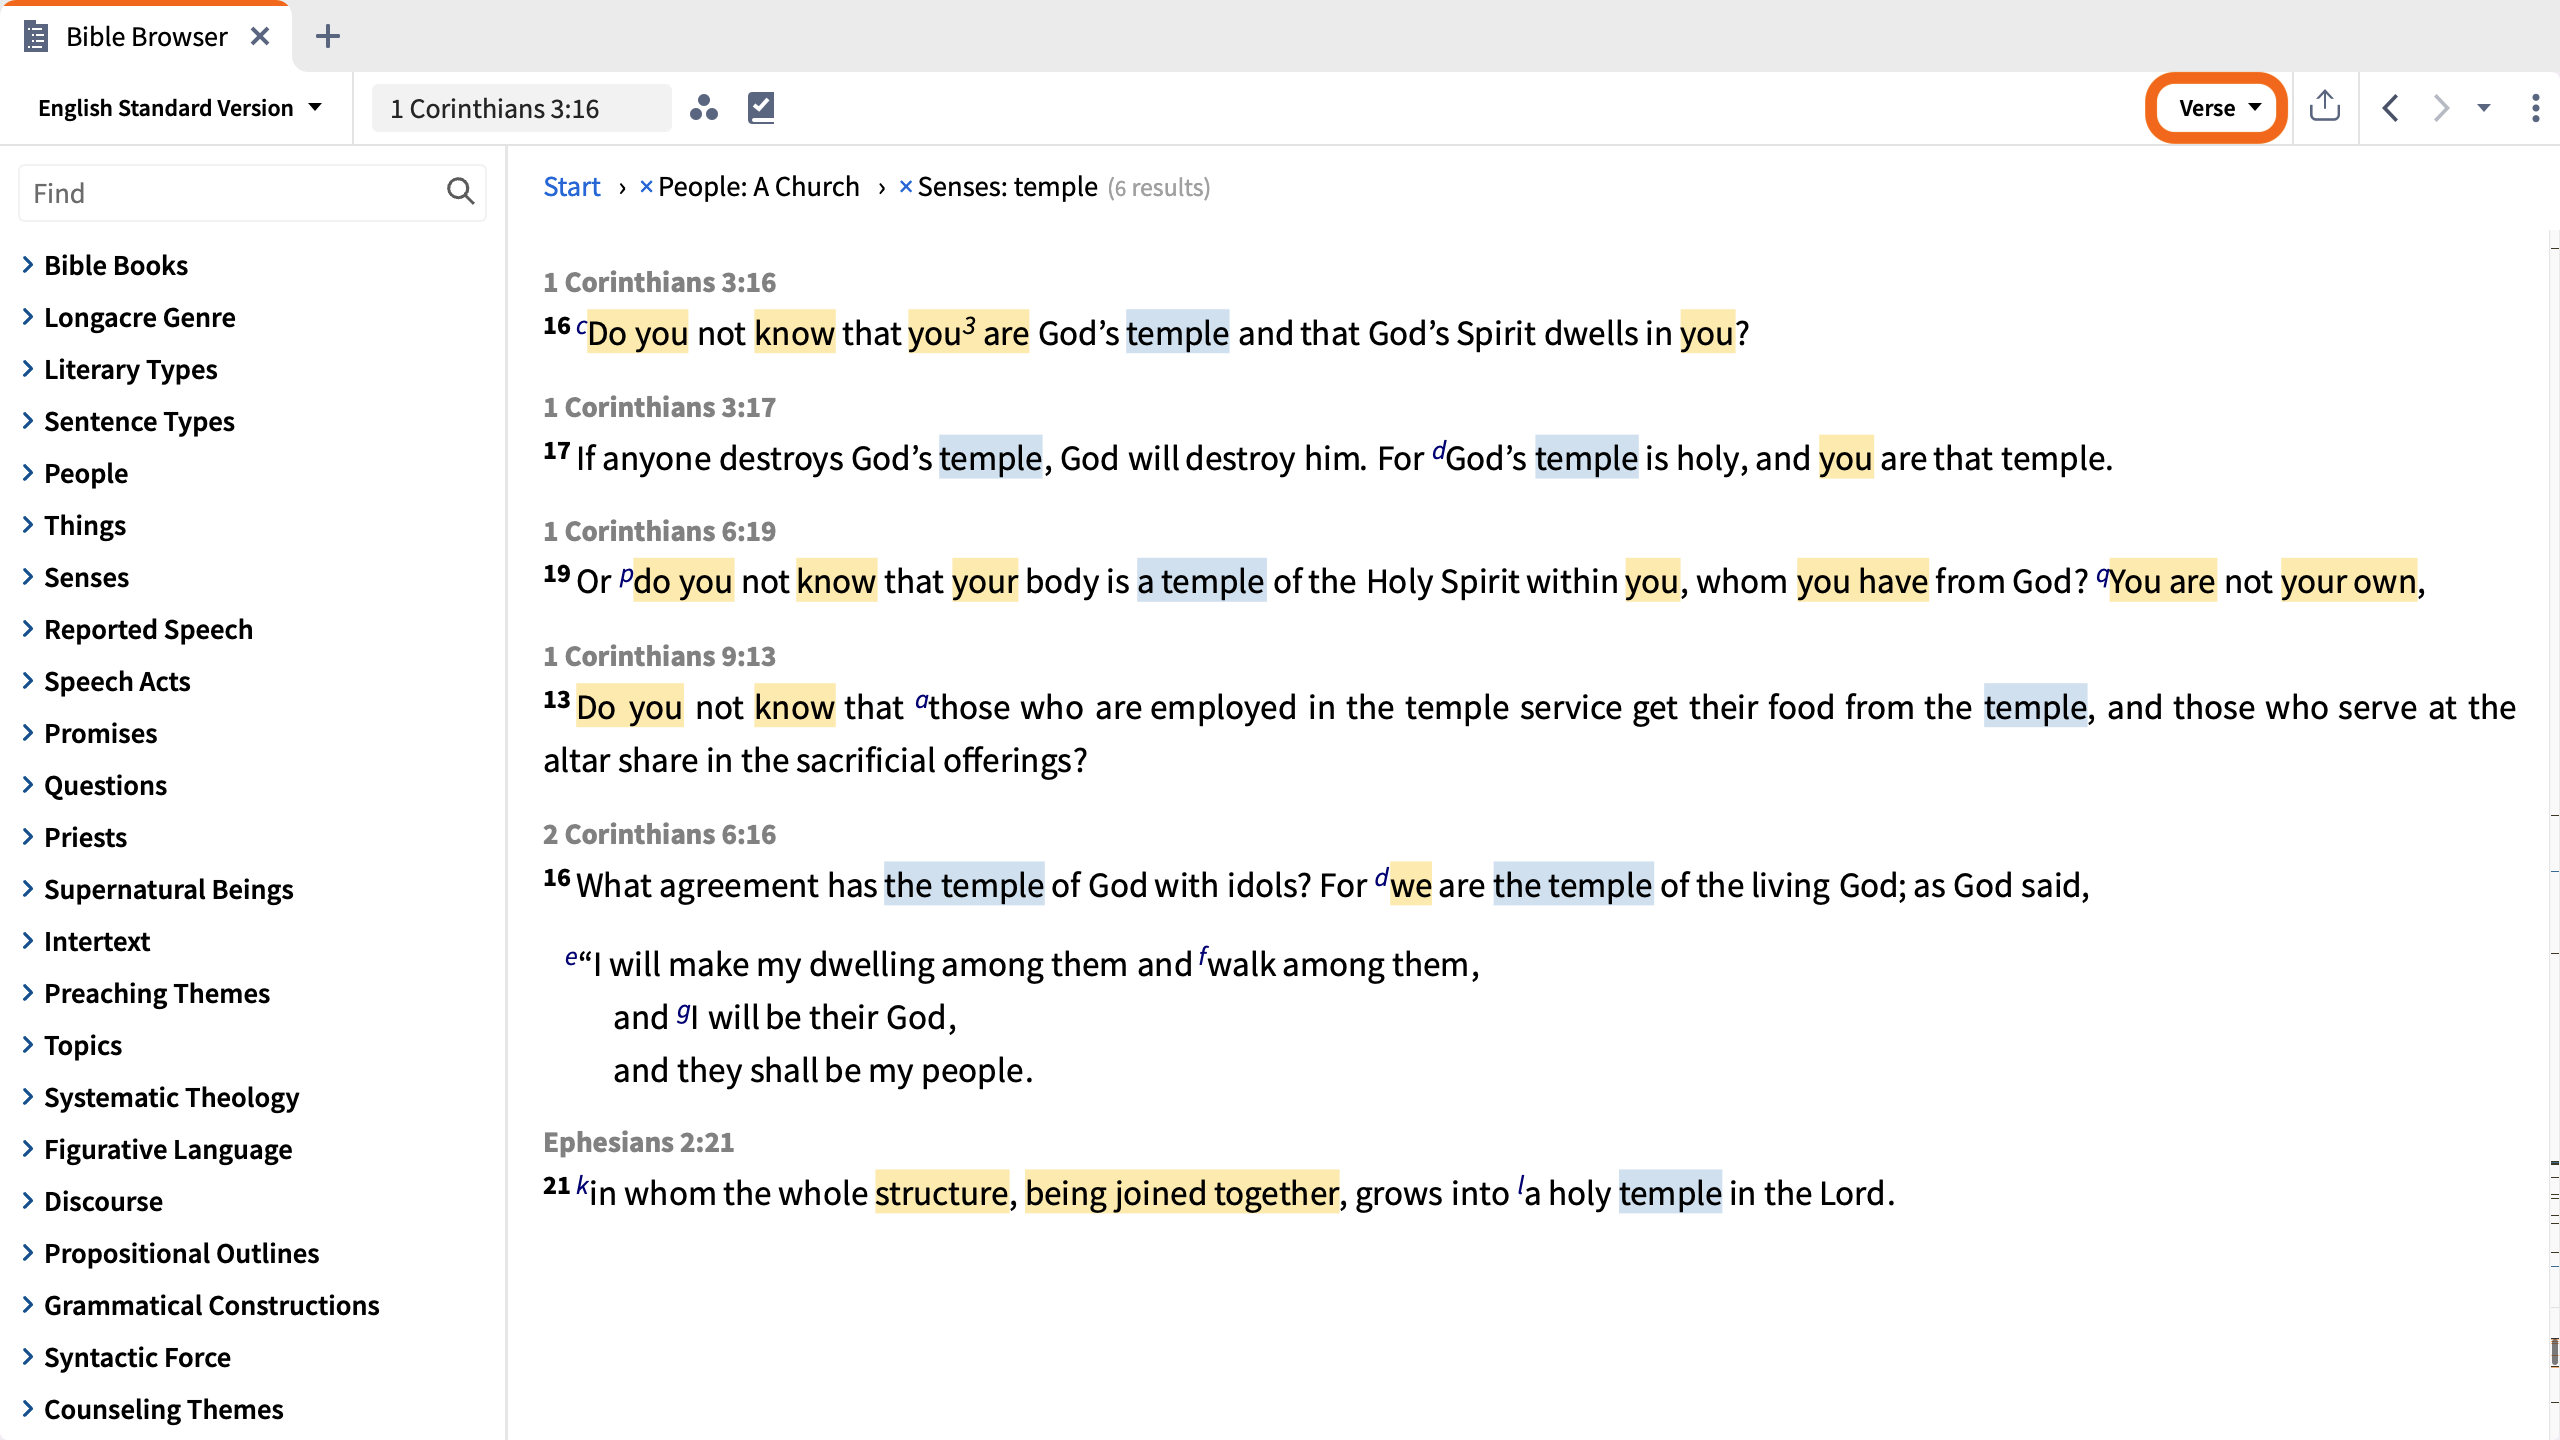Image resolution: width=2560 pixels, height=1440 pixels.
Task: Open the visual filter dots icon
Action: [x=704, y=108]
